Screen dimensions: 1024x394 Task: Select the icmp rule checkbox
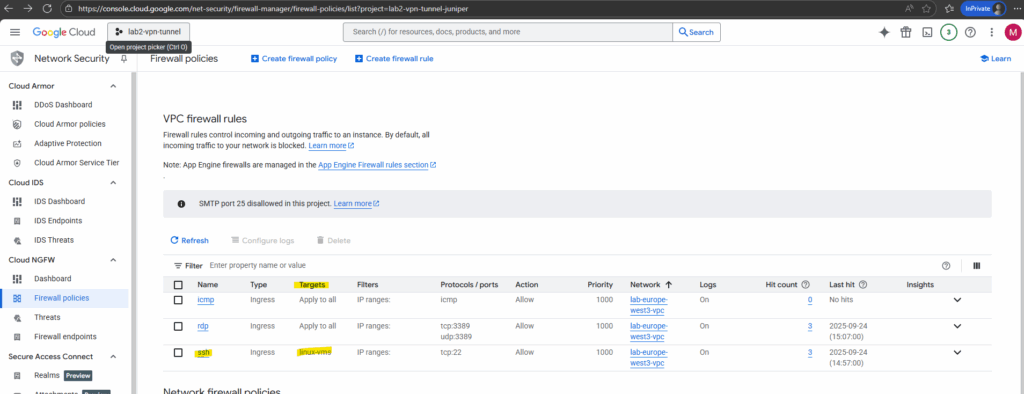click(178, 300)
